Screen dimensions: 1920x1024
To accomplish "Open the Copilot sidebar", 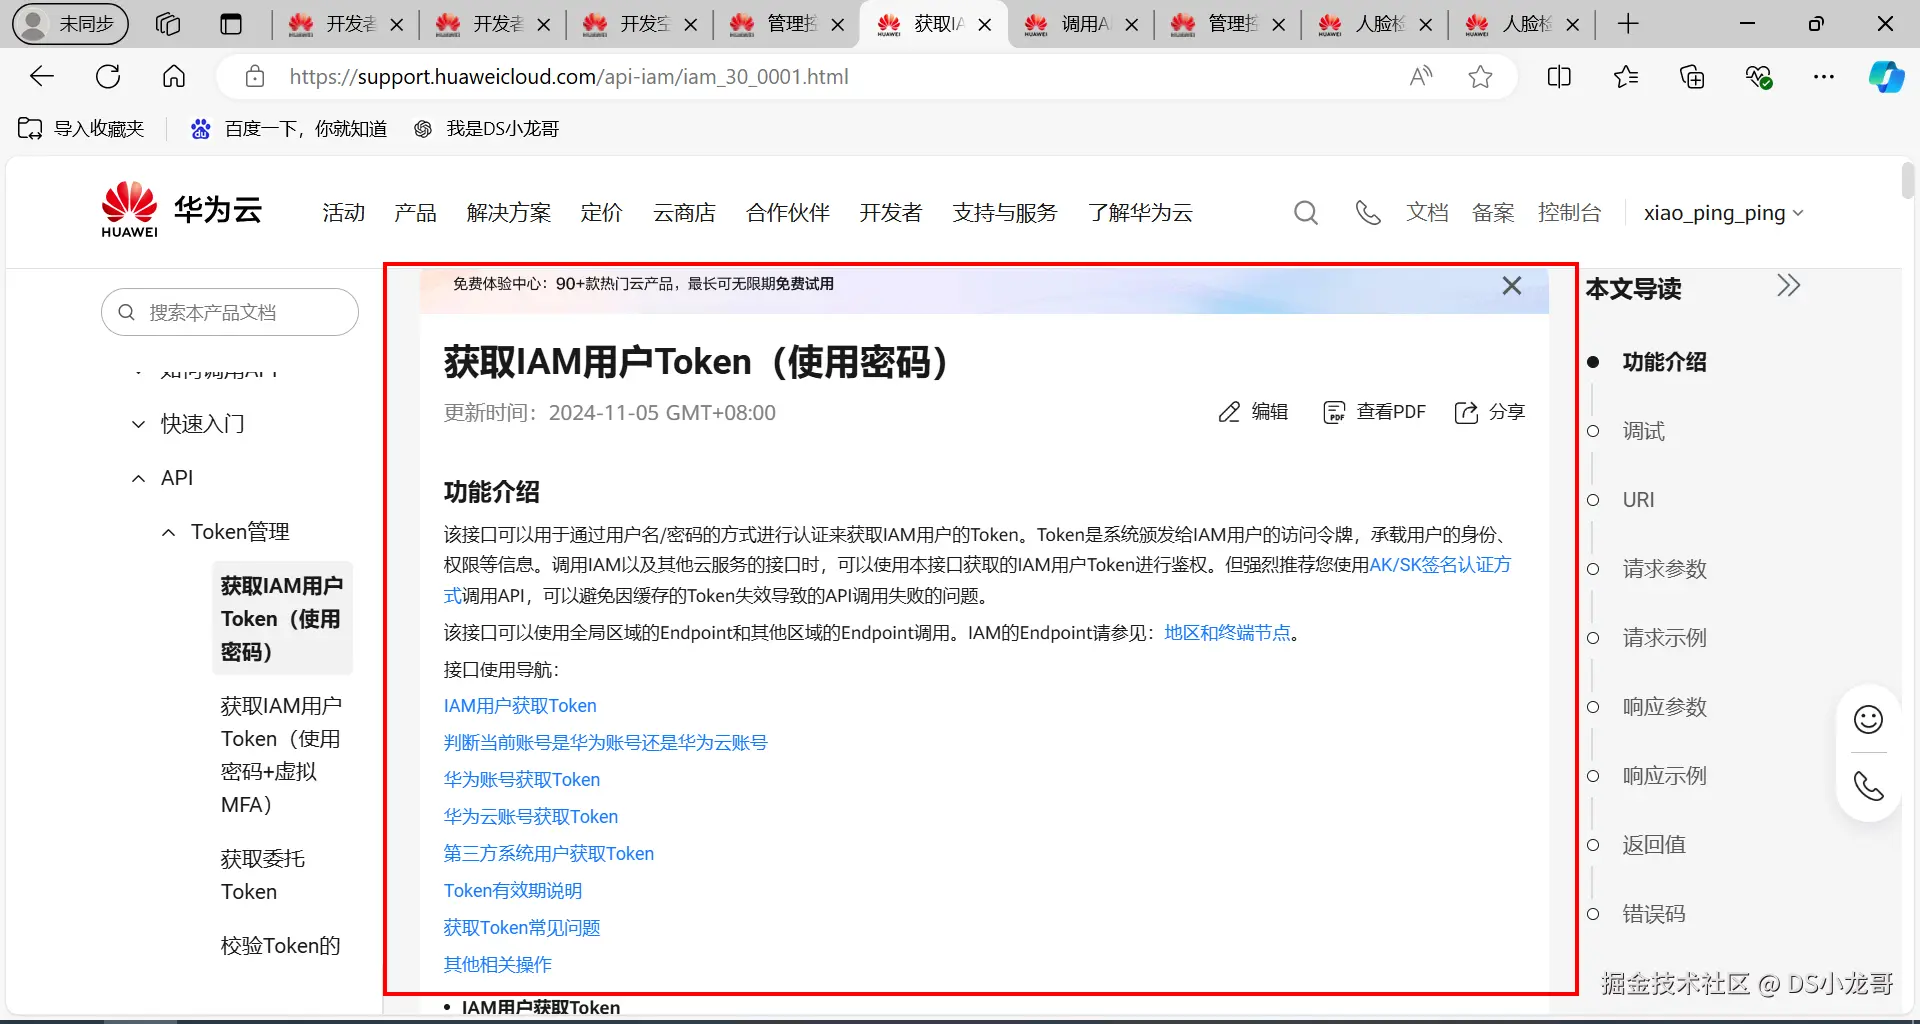I will tap(1886, 76).
